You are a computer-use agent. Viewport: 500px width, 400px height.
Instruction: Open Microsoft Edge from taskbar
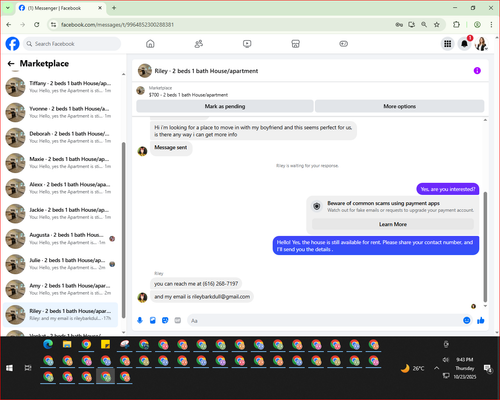click(x=48, y=345)
